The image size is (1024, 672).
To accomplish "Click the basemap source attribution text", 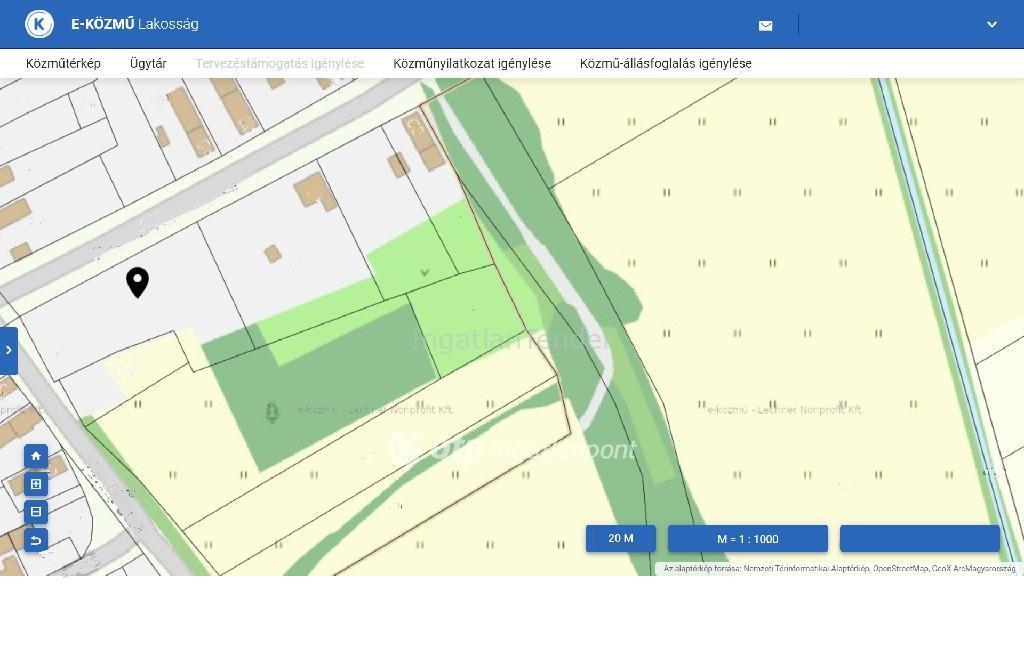I will [x=838, y=569].
